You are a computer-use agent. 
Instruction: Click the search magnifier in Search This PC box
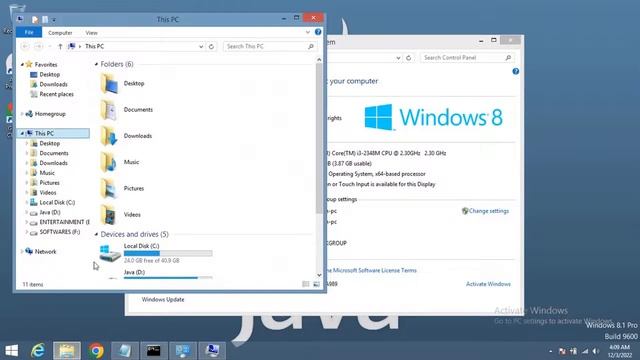point(311,47)
